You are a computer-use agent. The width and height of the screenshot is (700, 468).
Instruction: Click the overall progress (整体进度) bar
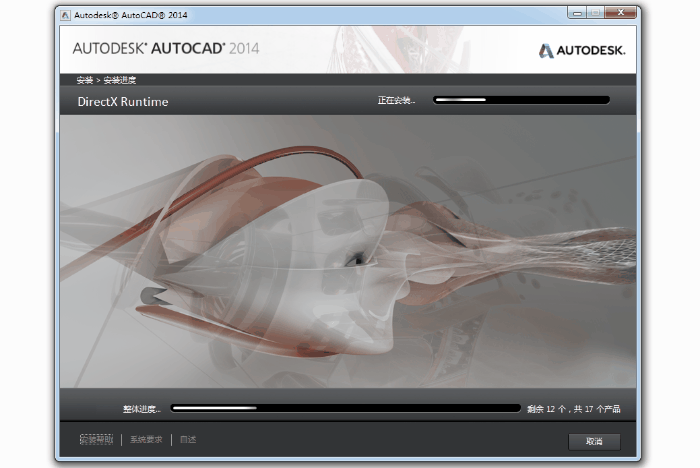tap(346, 408)
